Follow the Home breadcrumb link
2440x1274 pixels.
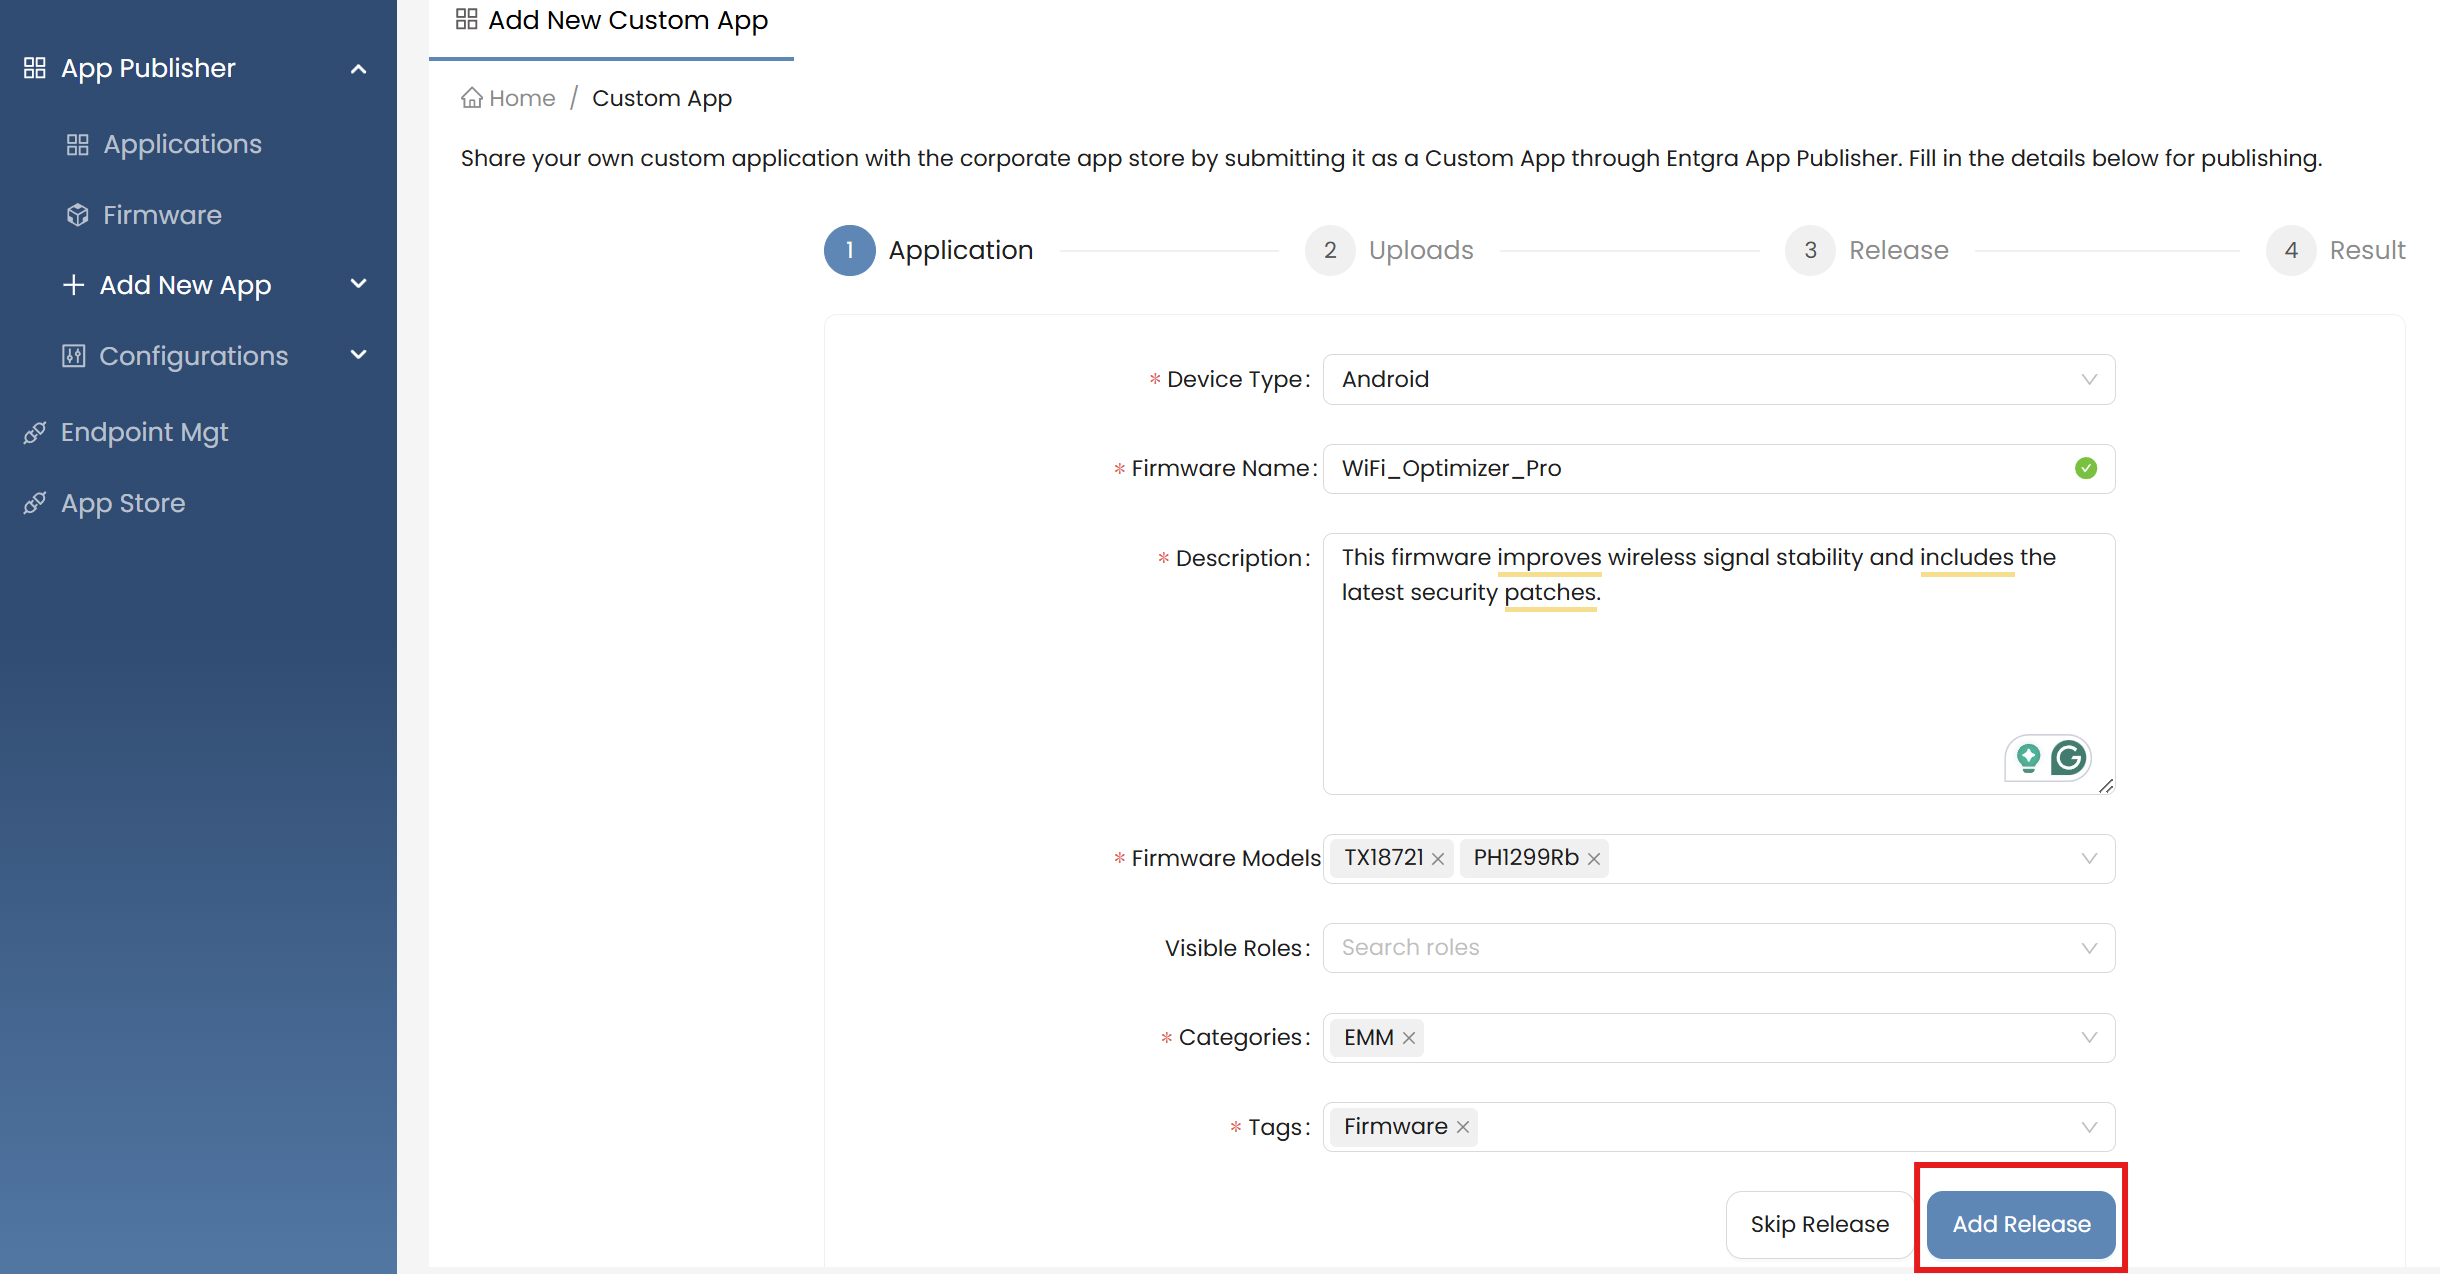pyautogui.click(x=508, y=98)
